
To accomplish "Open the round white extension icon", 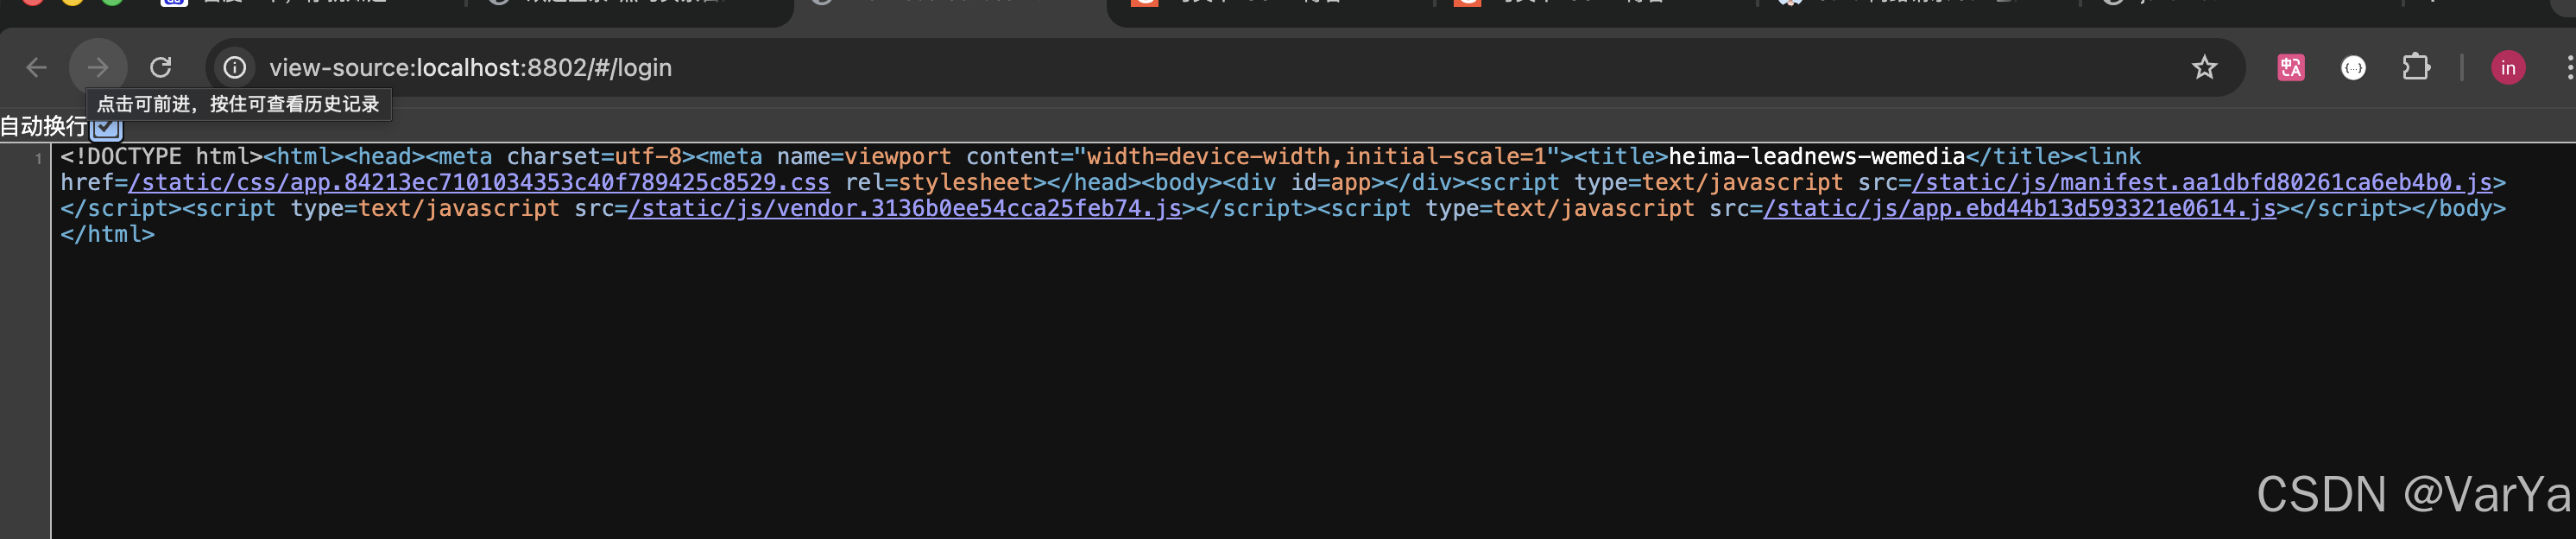I will (2353, 68).
